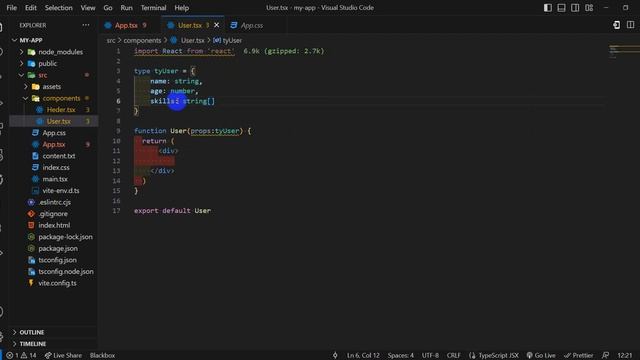Open the Go menu
The width and height of the screenshot is (640, 360).
108,8
